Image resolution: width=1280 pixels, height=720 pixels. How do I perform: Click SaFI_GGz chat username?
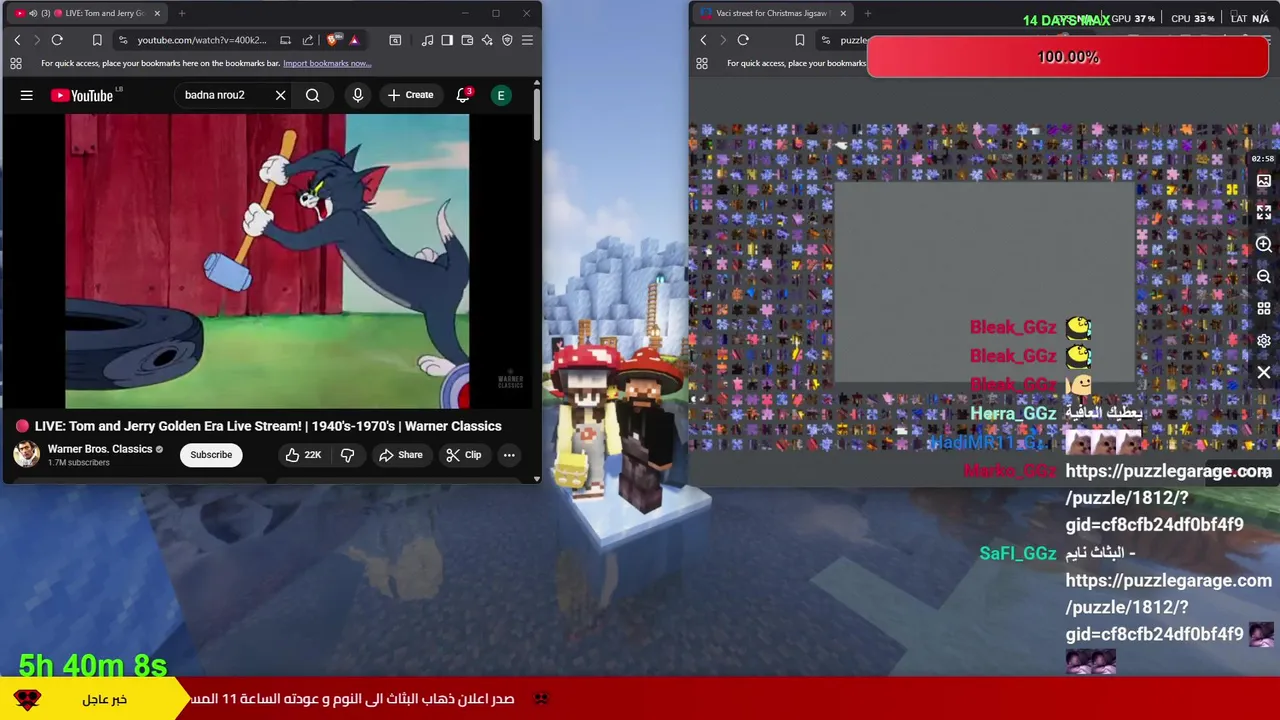point(1018,553)
